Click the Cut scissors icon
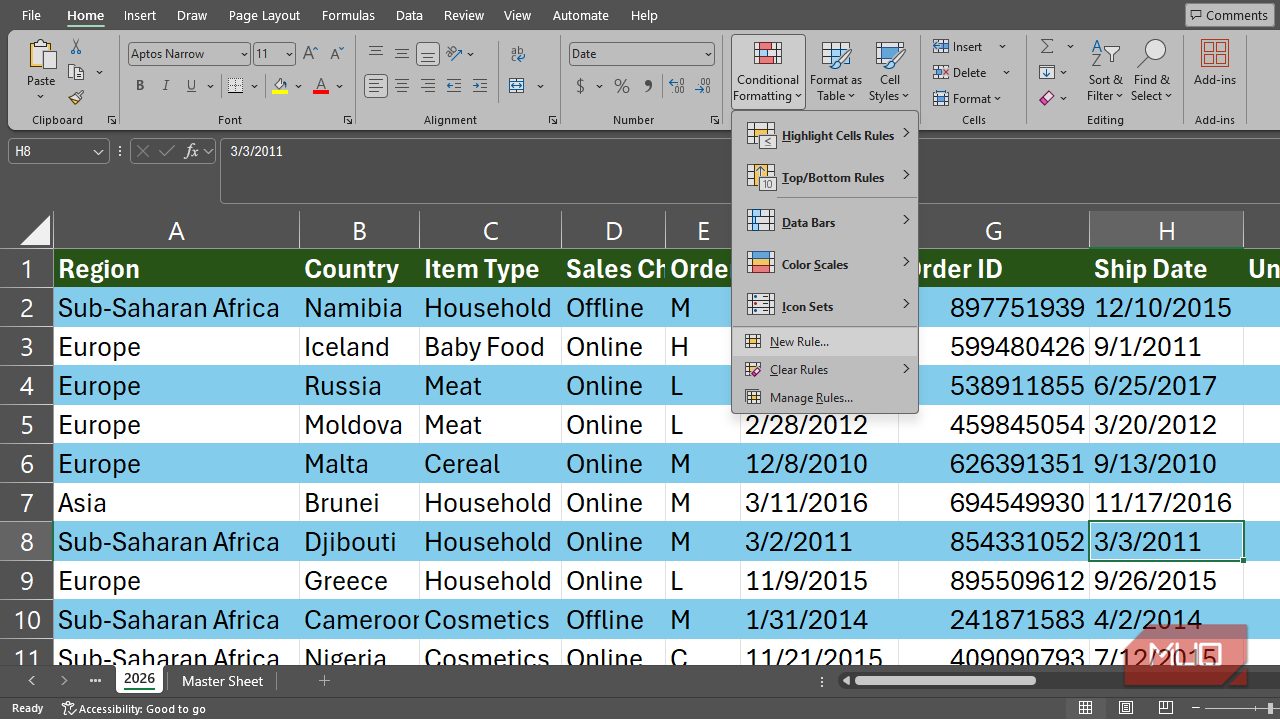Viewport: 1280px width, 720px height. click(76, 47)
